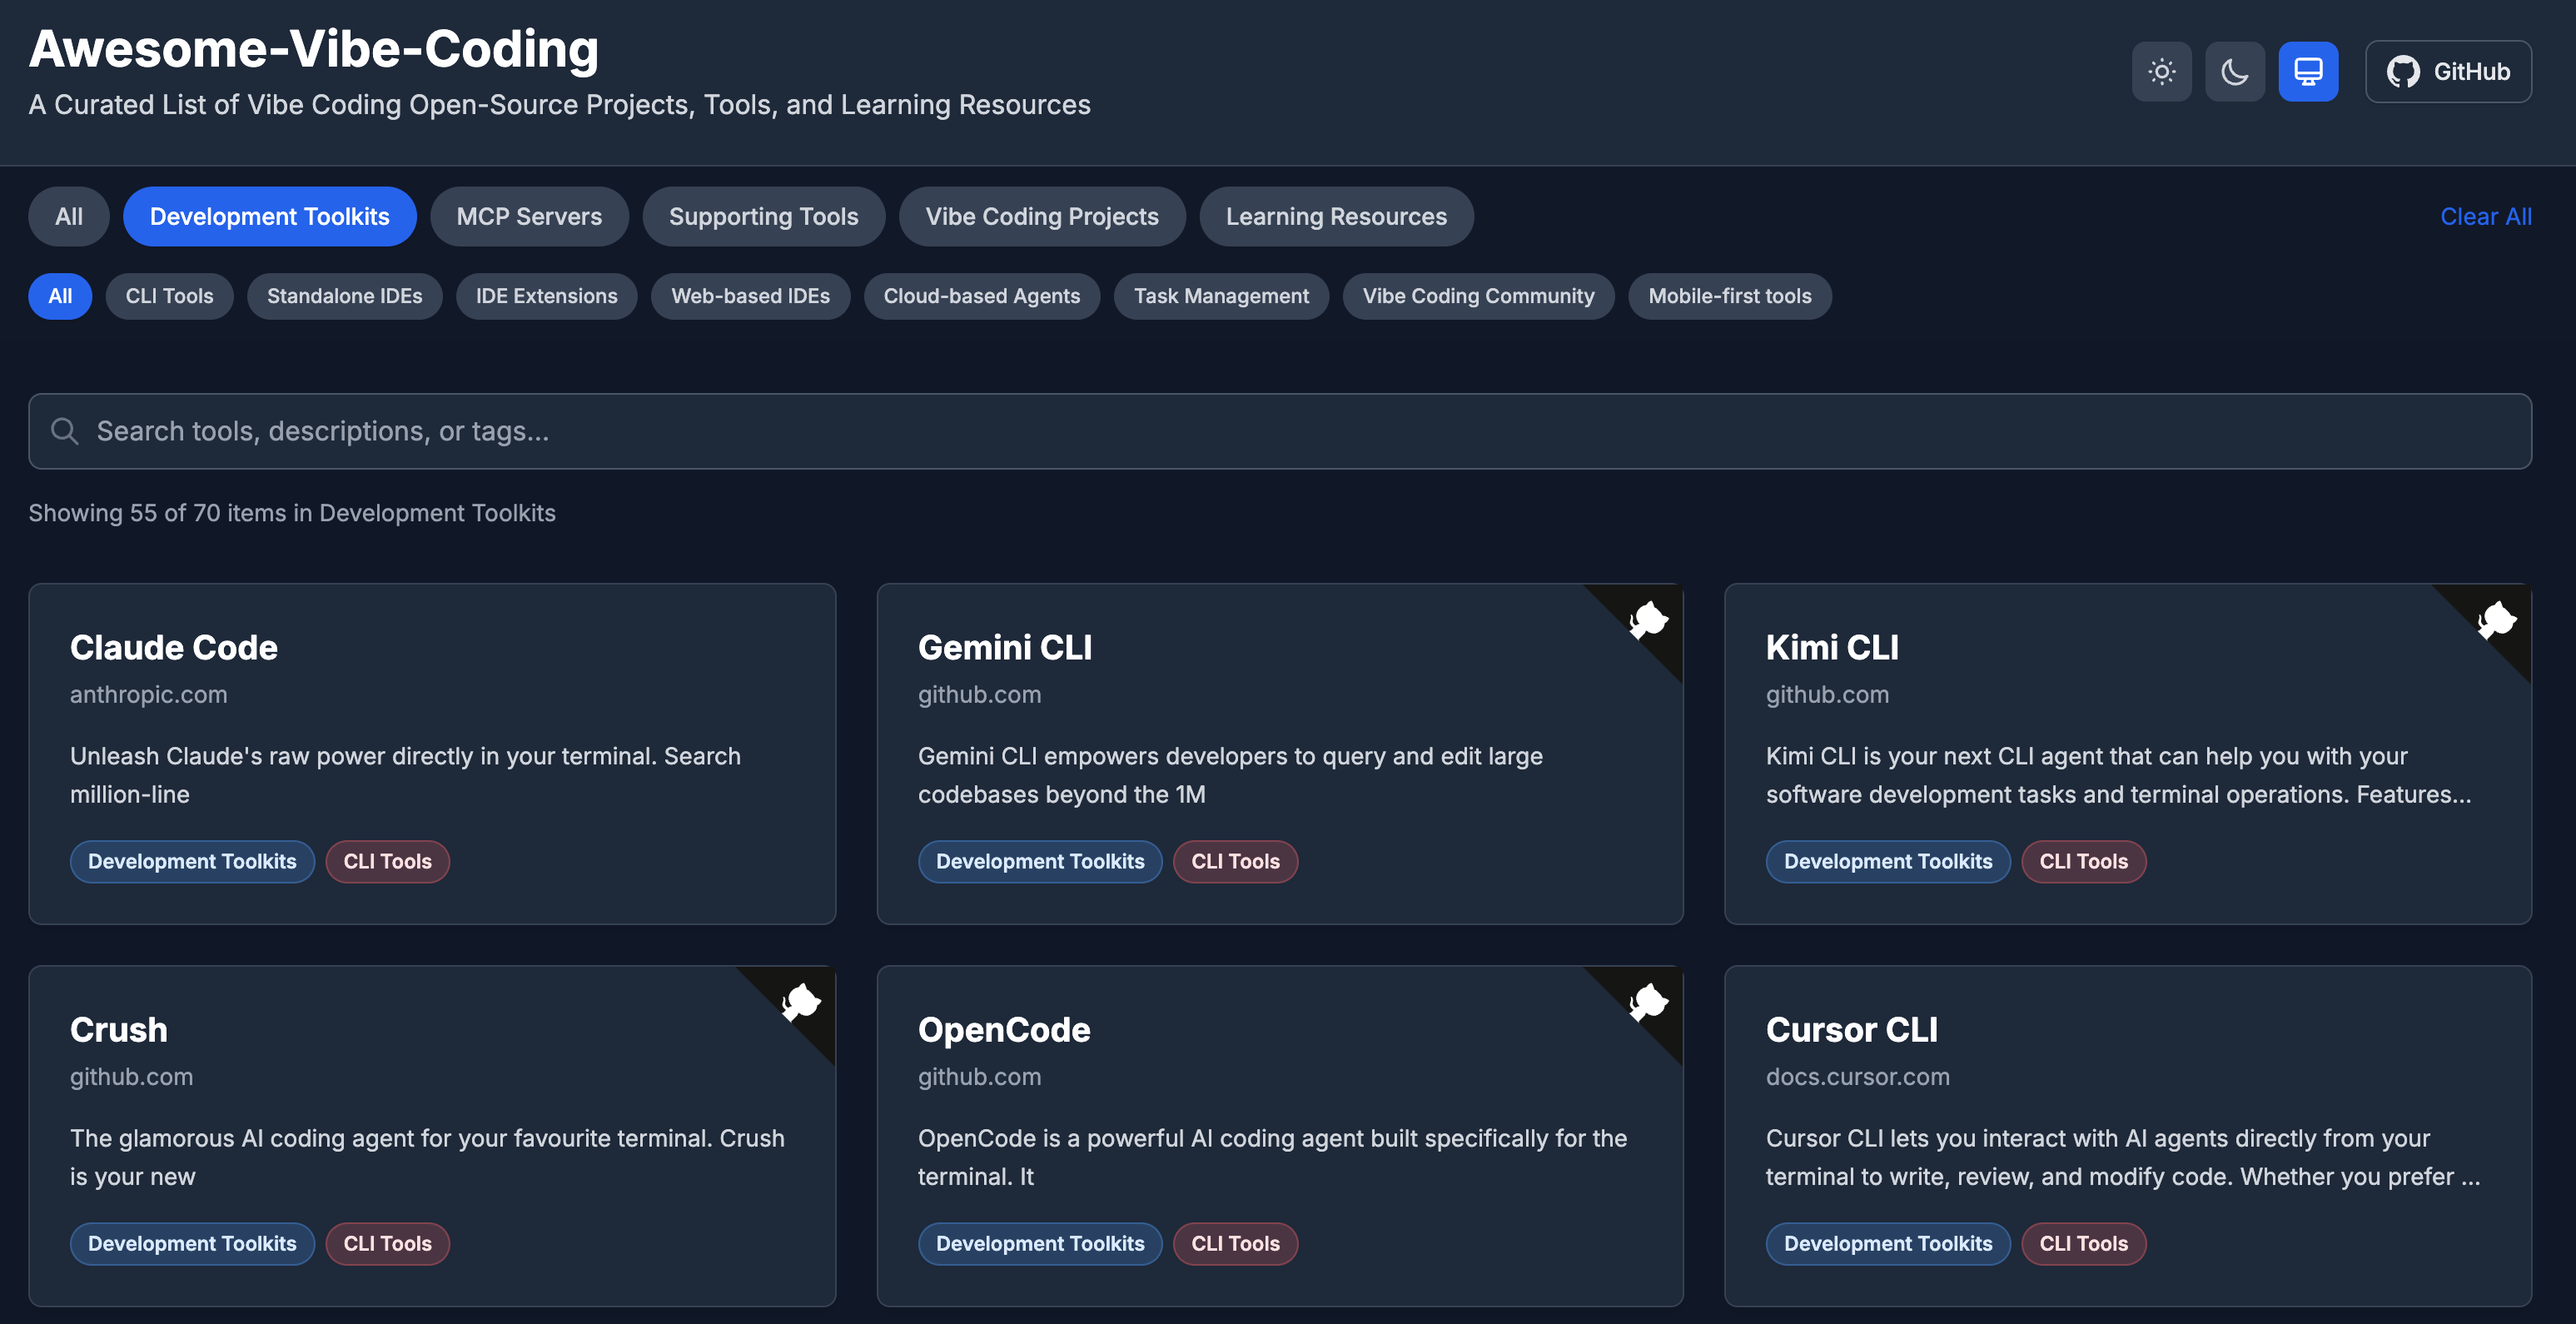
Task: Click Development Toolkits tag on Gemini CLI card
Action: point(1040,861)
